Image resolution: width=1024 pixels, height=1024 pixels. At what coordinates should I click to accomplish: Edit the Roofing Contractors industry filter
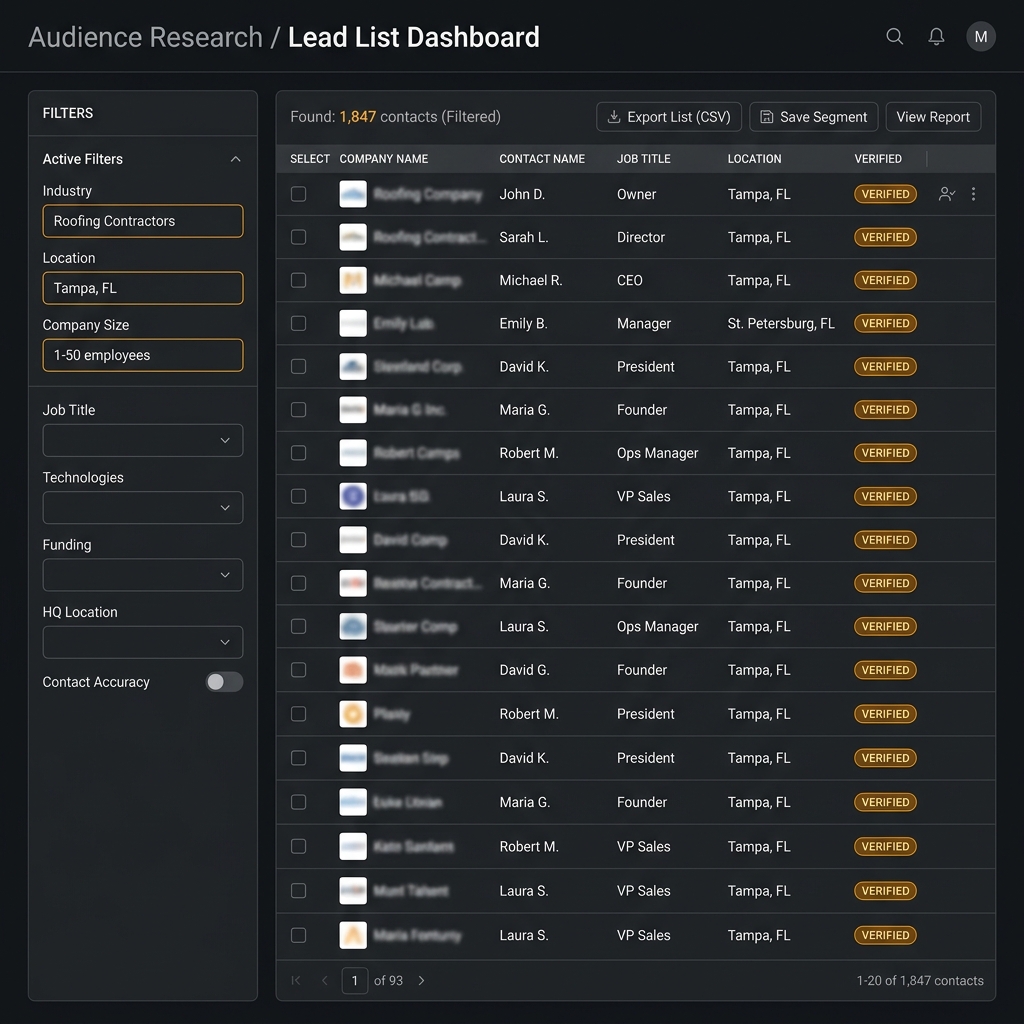click(x=143, y=221)
